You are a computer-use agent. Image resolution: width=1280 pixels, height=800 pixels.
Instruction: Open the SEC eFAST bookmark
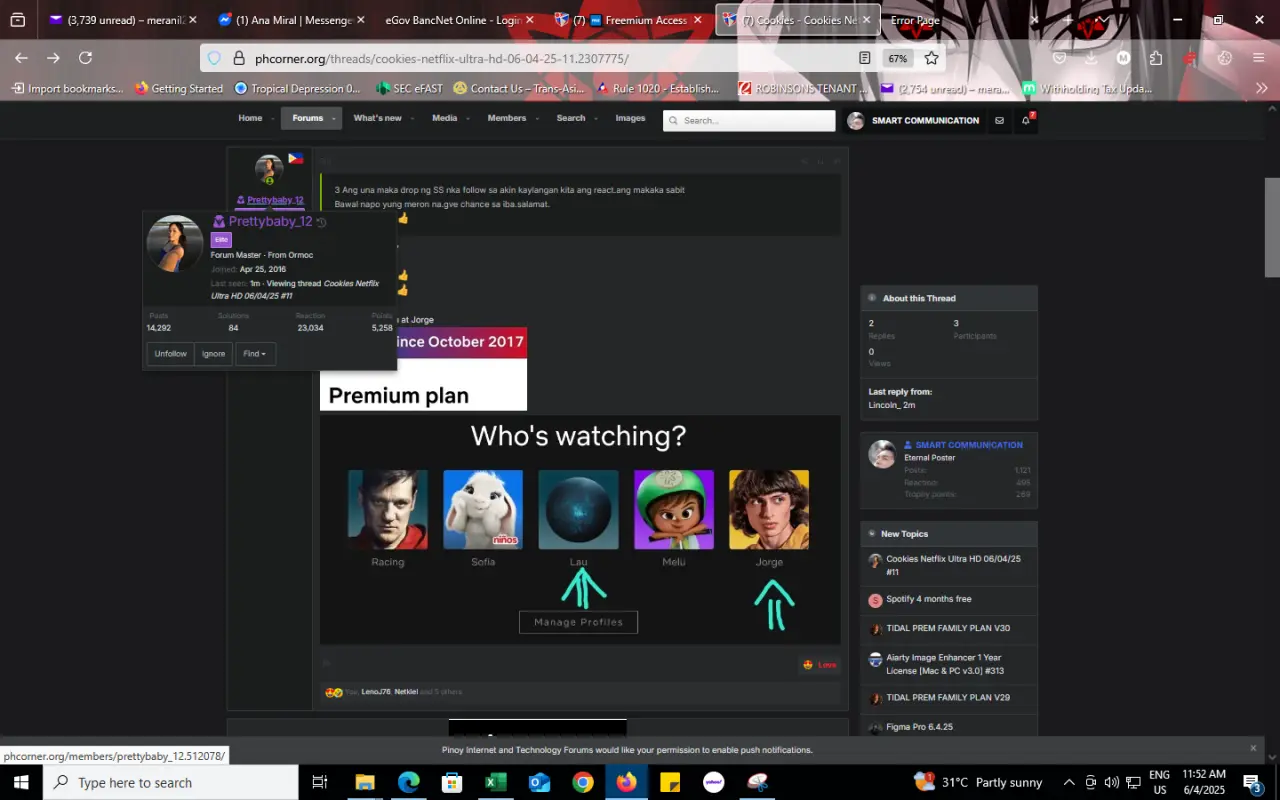click(409, 89)
